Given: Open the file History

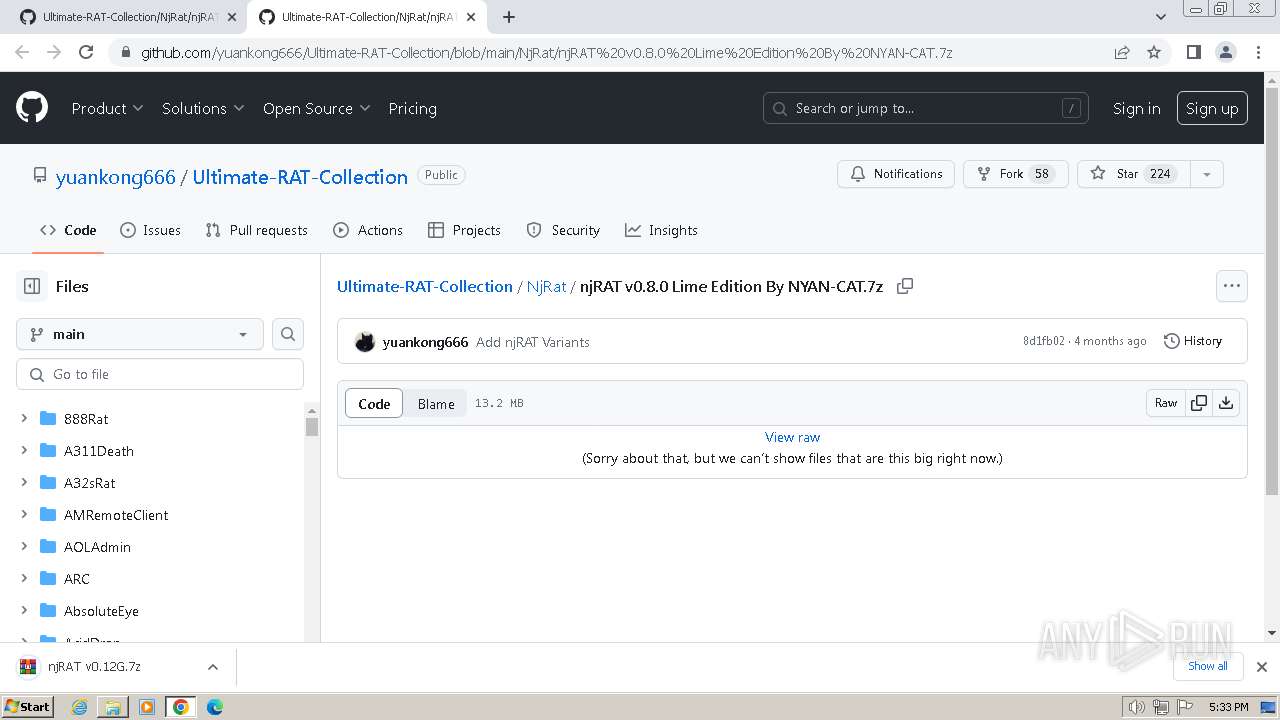Looking at the screenshot, I should 1193,341.
